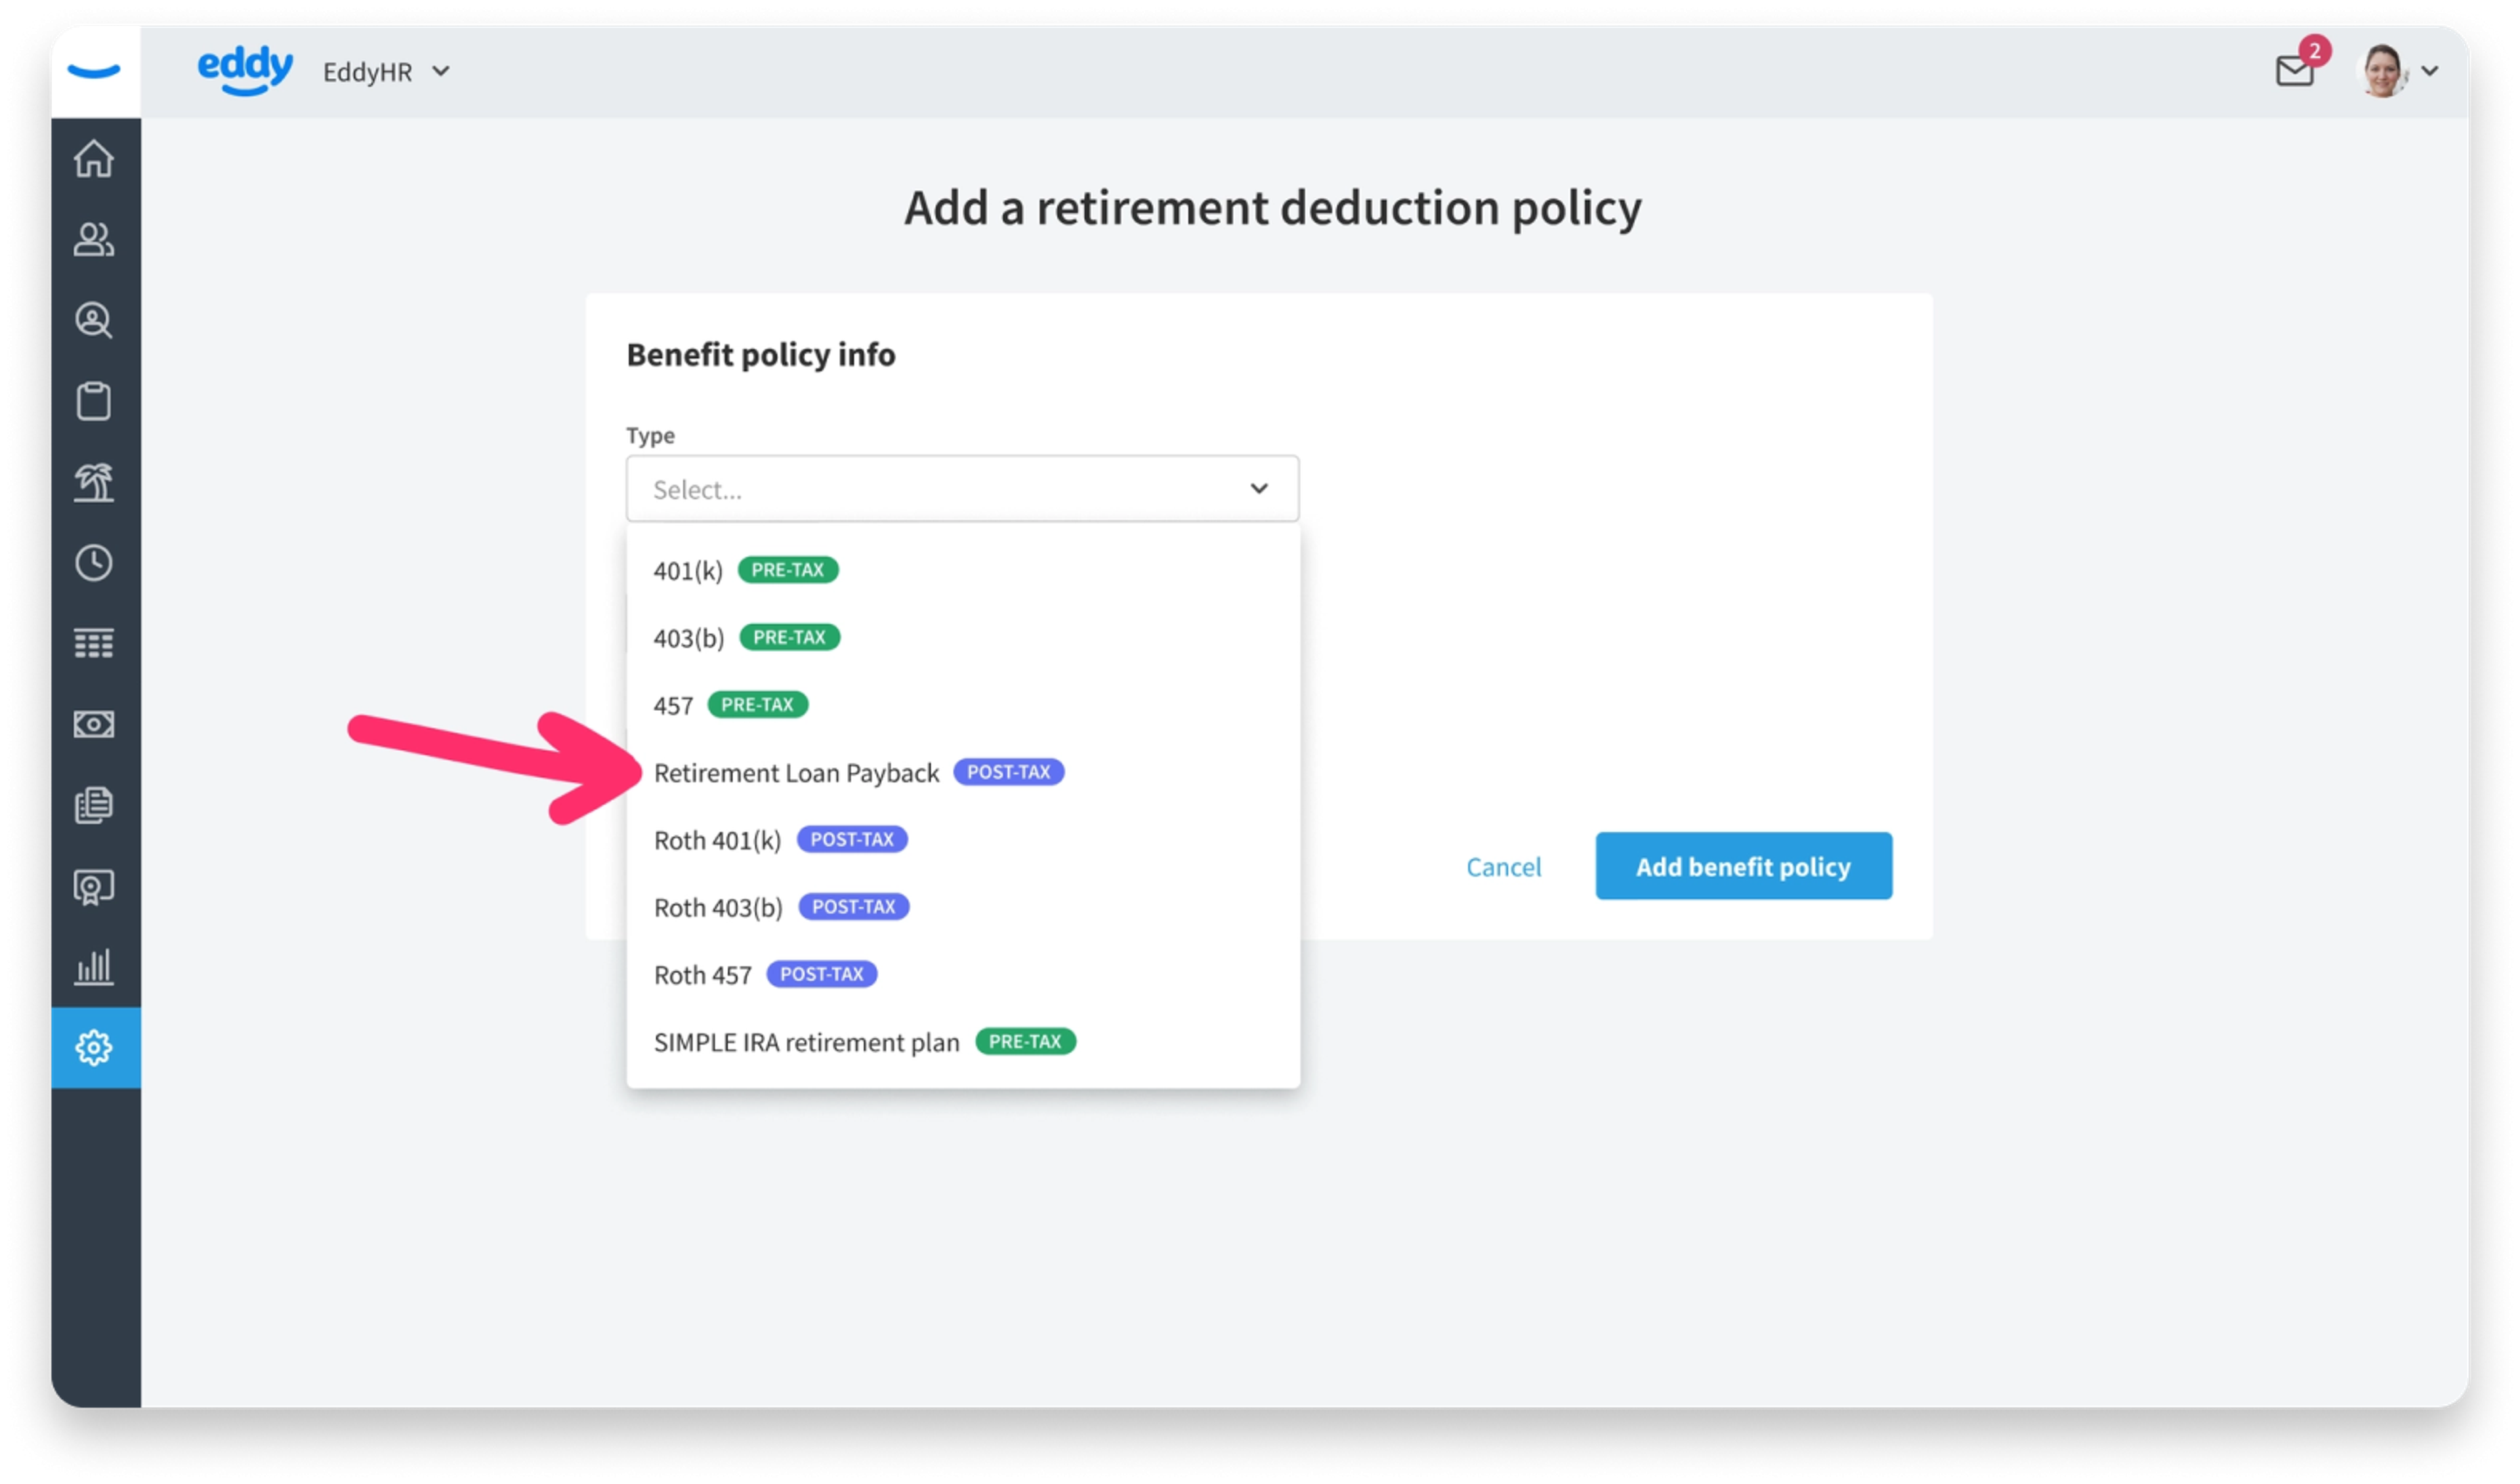Open the mail inbox notifications icon
The image size is (2520, 1484).
(x=2294, y=71)
